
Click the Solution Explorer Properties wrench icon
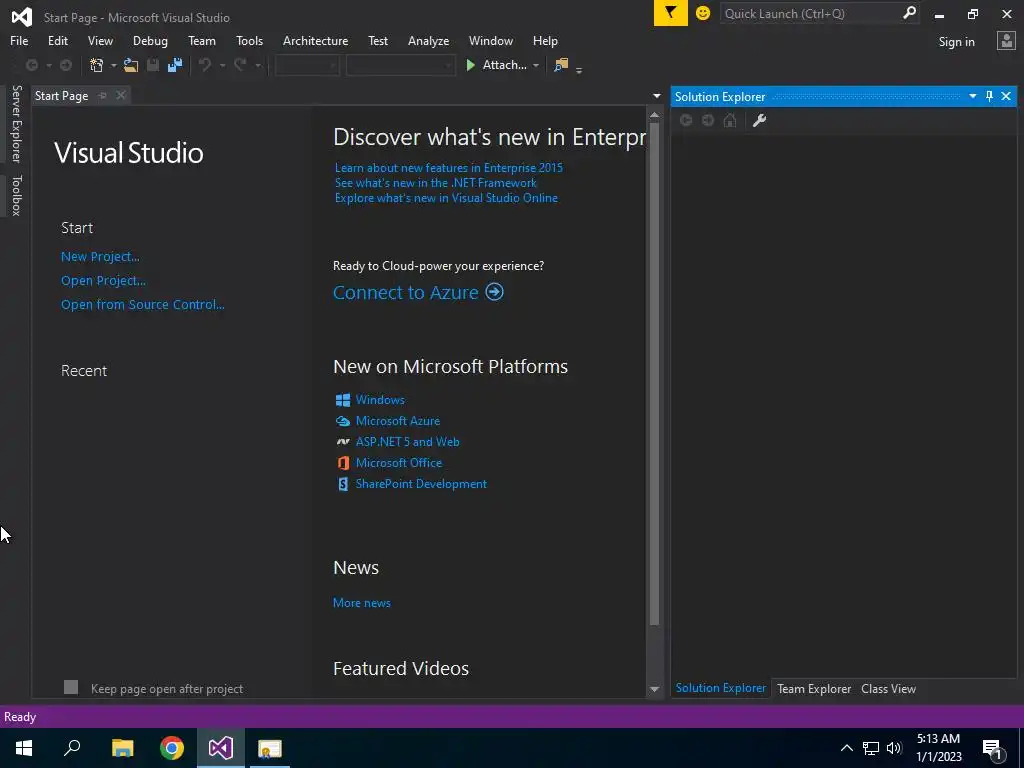pos(760,120)
